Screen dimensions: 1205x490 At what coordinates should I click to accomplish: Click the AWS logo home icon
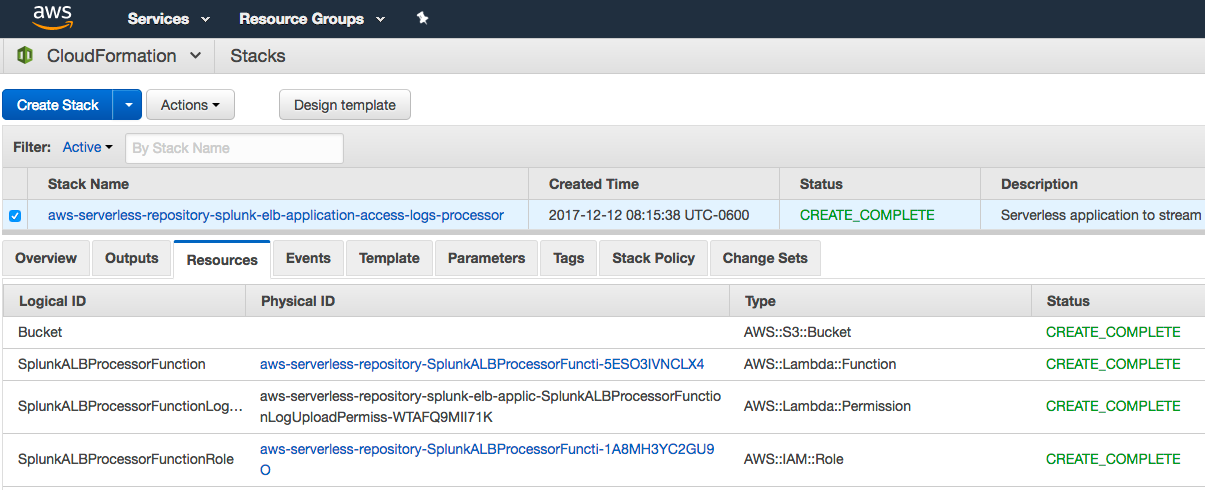point(51,17)
